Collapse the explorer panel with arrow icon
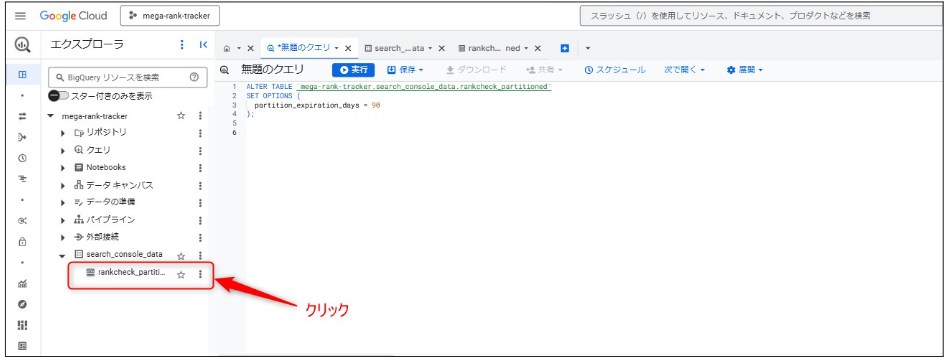Image resolution: width=950 pixels, height=364 pixels. pos(203,45)
